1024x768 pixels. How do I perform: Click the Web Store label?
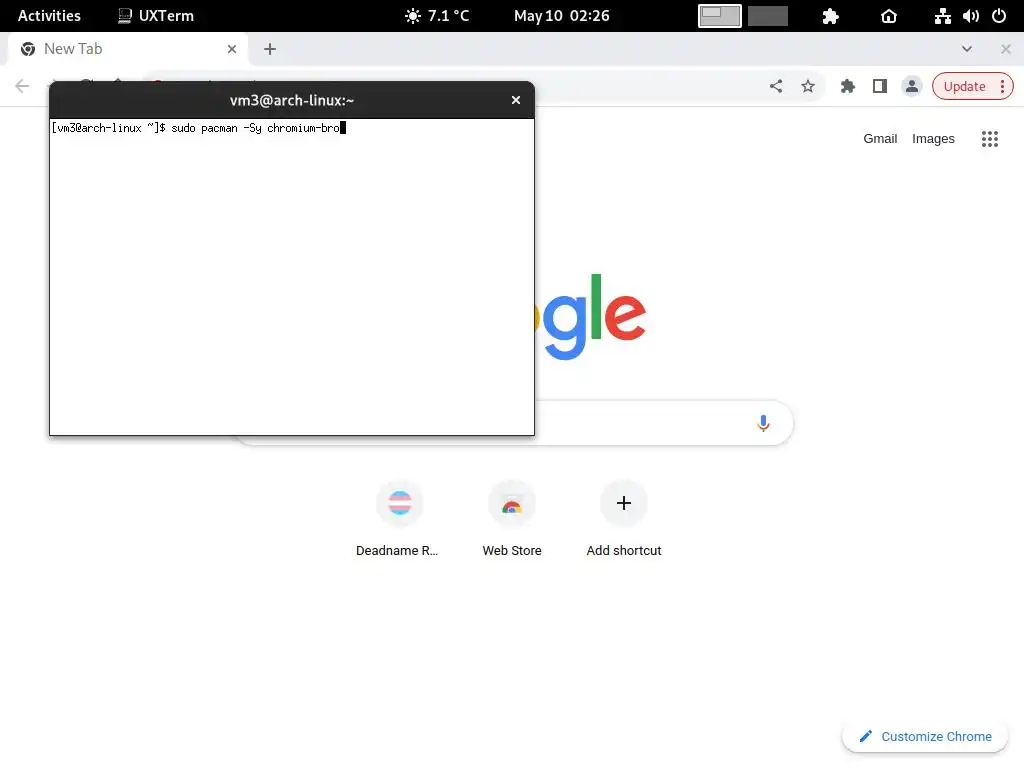[x=512, y=551]
